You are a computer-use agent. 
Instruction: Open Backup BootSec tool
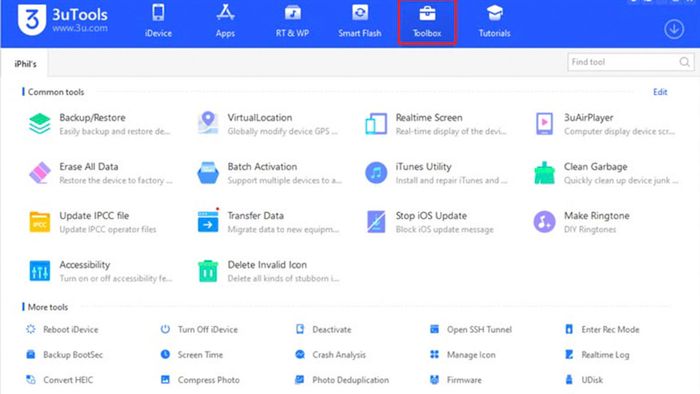coord(64,355)
